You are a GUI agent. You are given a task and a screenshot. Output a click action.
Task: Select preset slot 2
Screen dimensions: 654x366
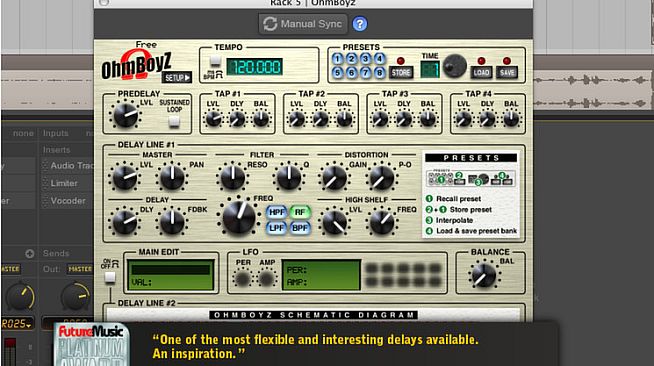[352, 59]
